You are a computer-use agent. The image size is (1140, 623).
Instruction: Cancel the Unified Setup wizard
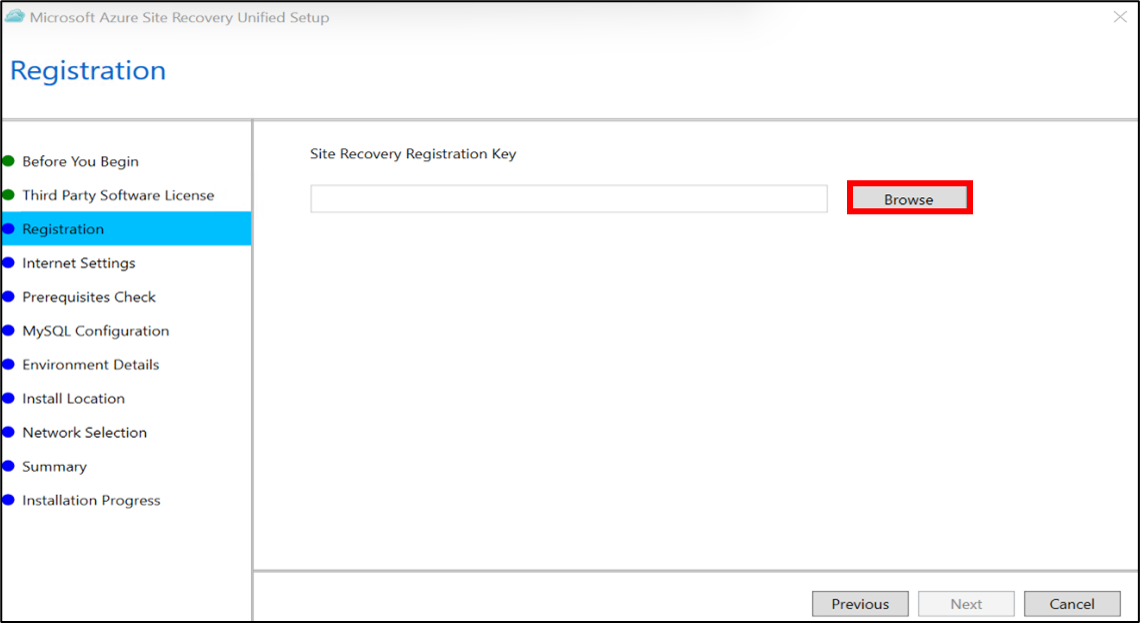[1072, 603]
